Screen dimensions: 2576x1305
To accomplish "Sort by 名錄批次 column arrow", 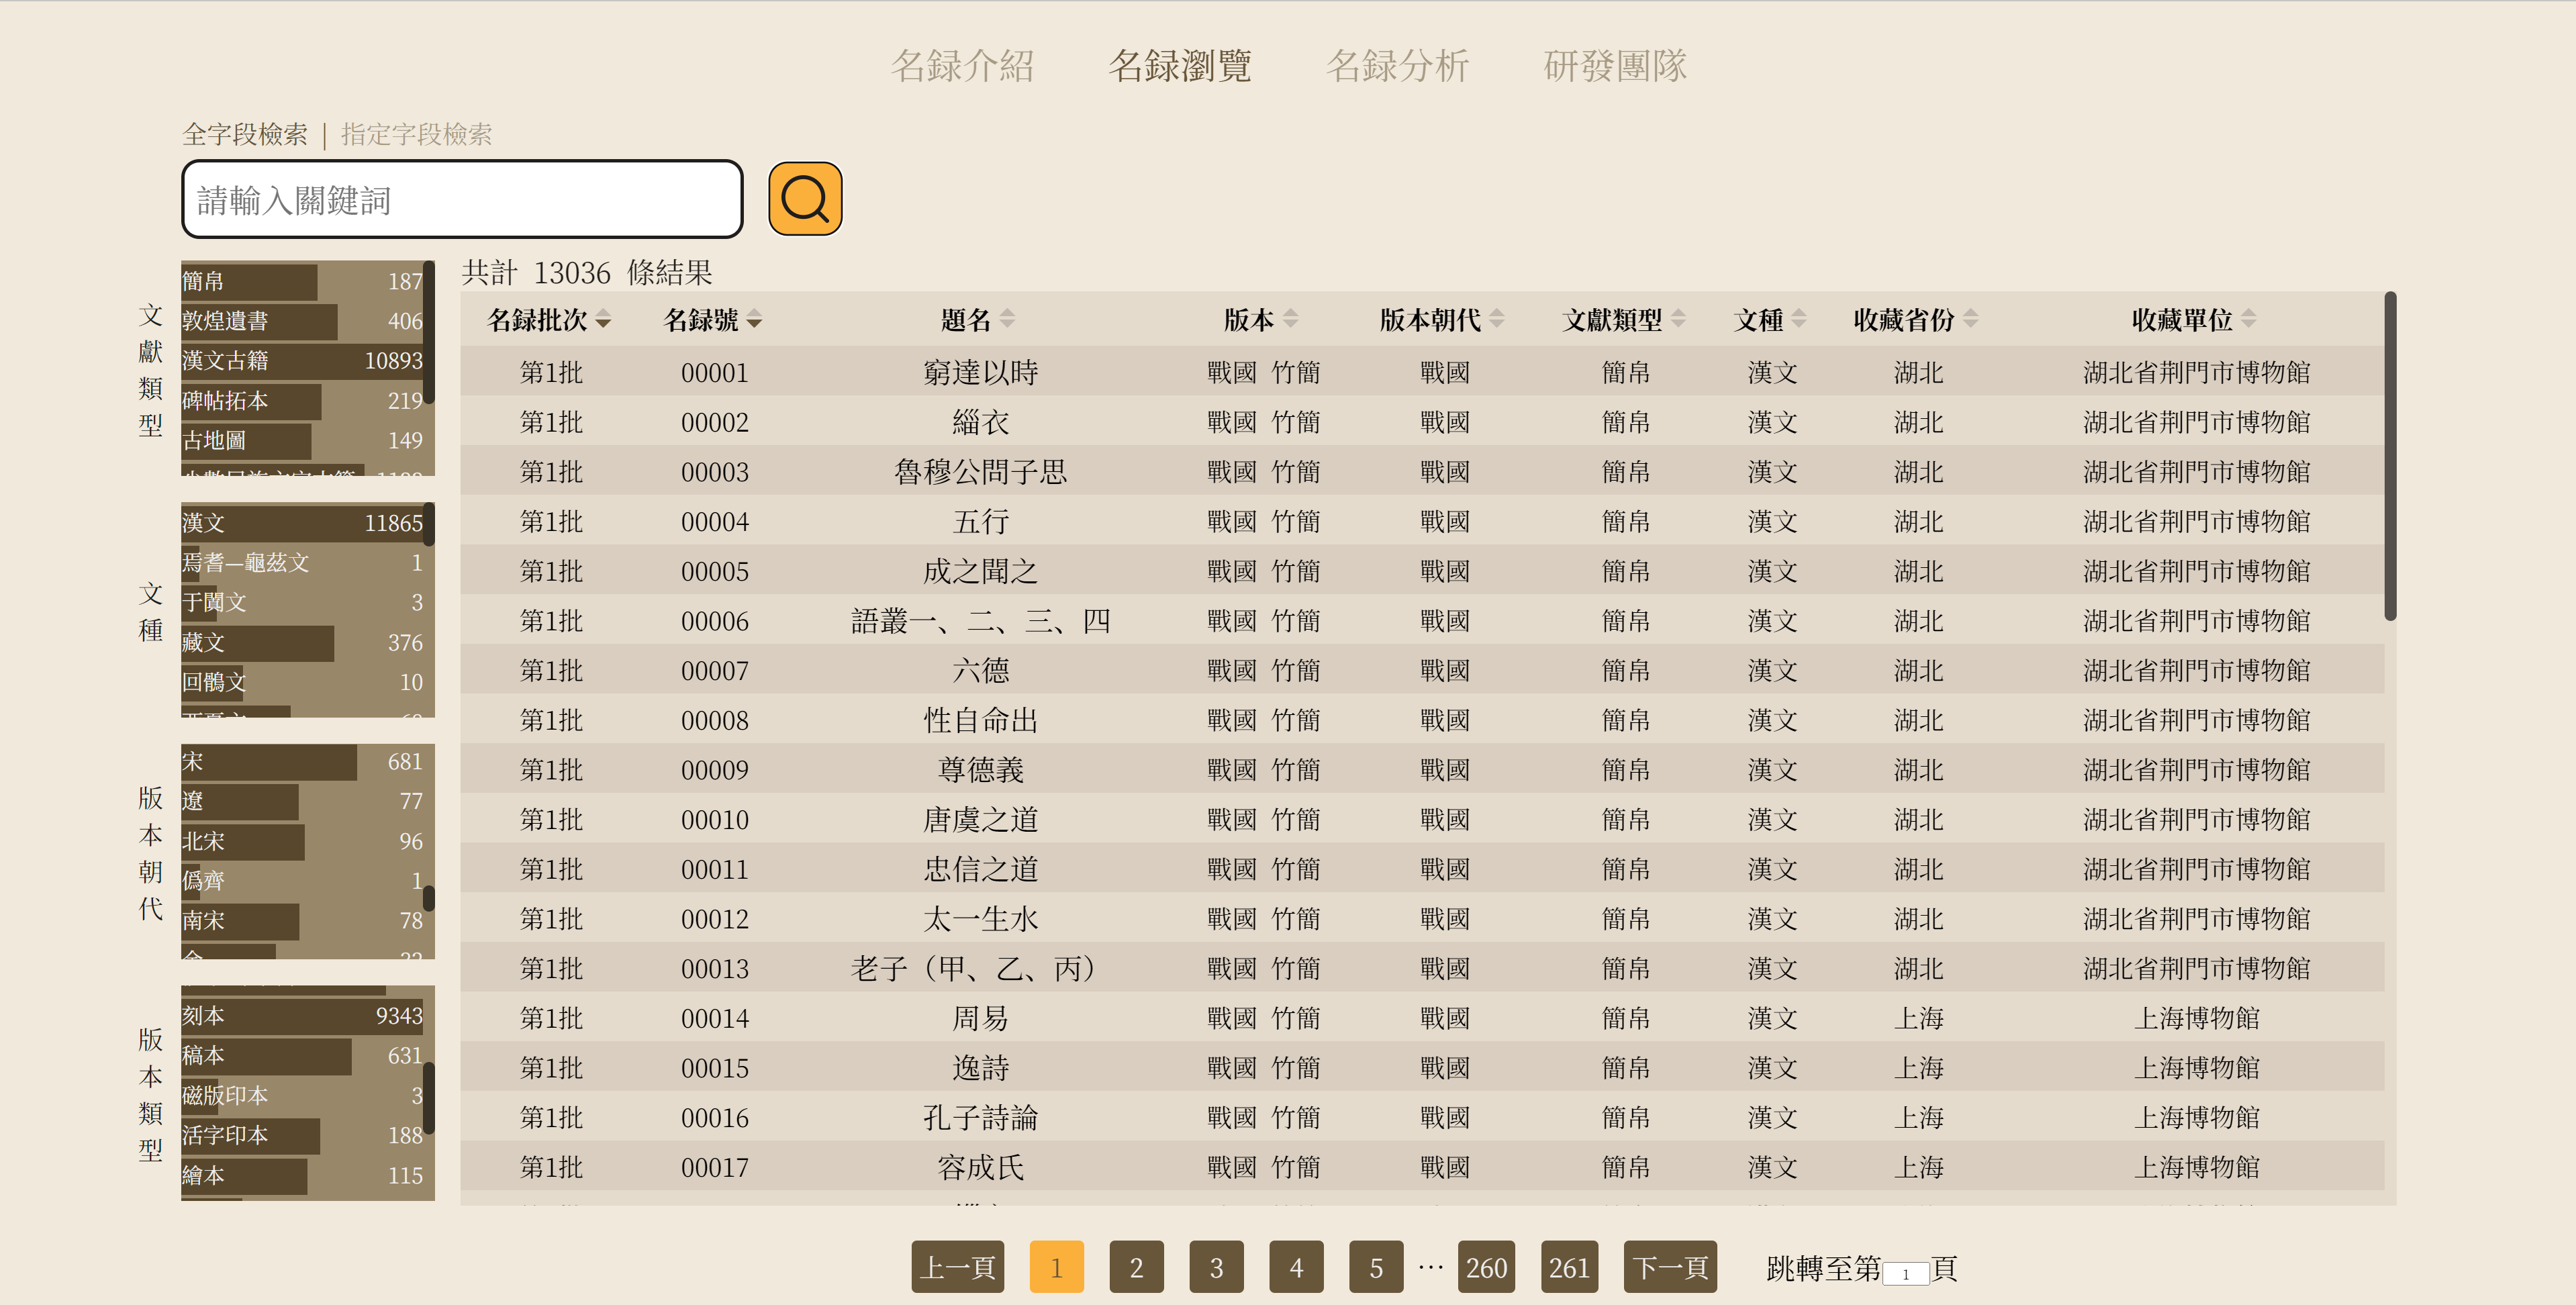I will click(x=603, y=320).
